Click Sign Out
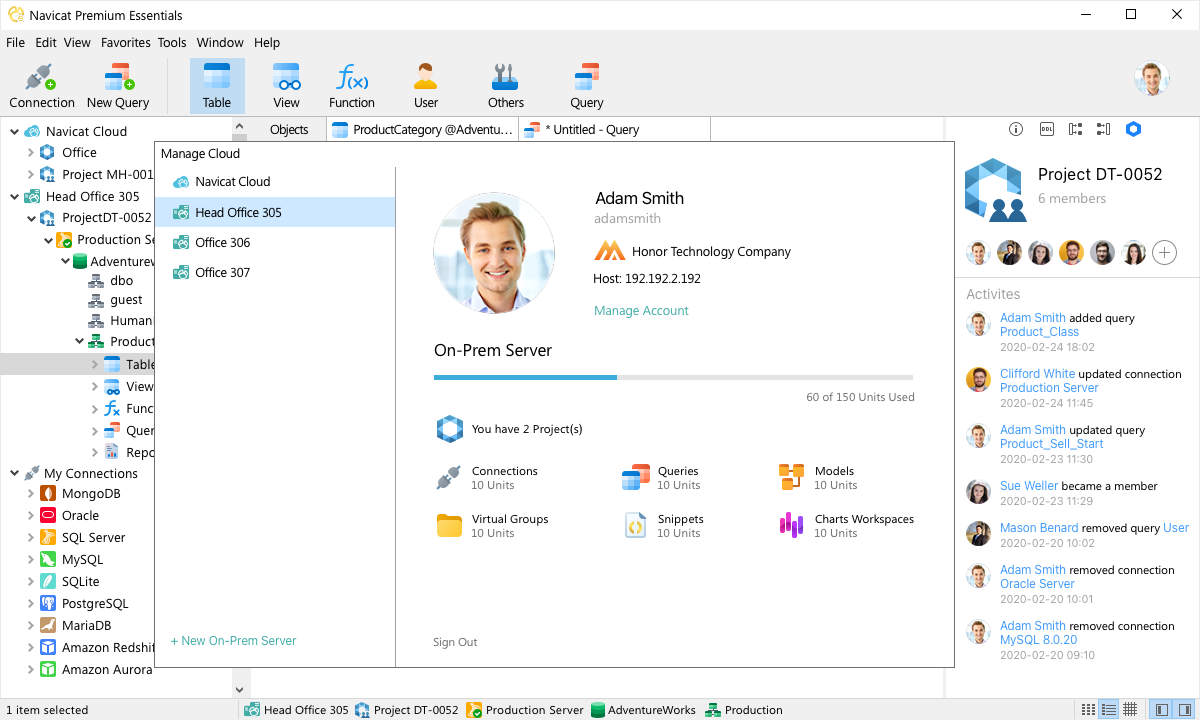Image resolution: width=1200 pixels, height=720 pixels. (455, 642)
